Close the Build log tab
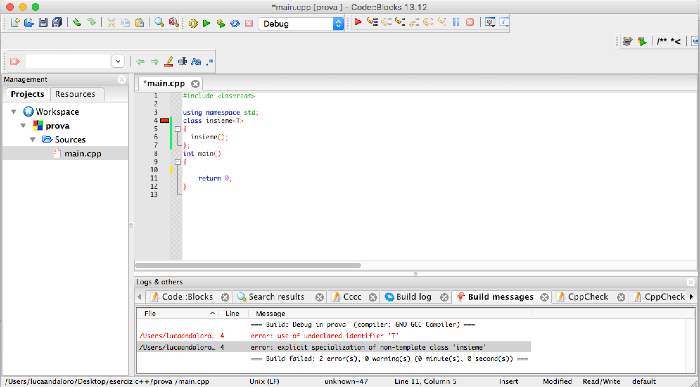 444,297
